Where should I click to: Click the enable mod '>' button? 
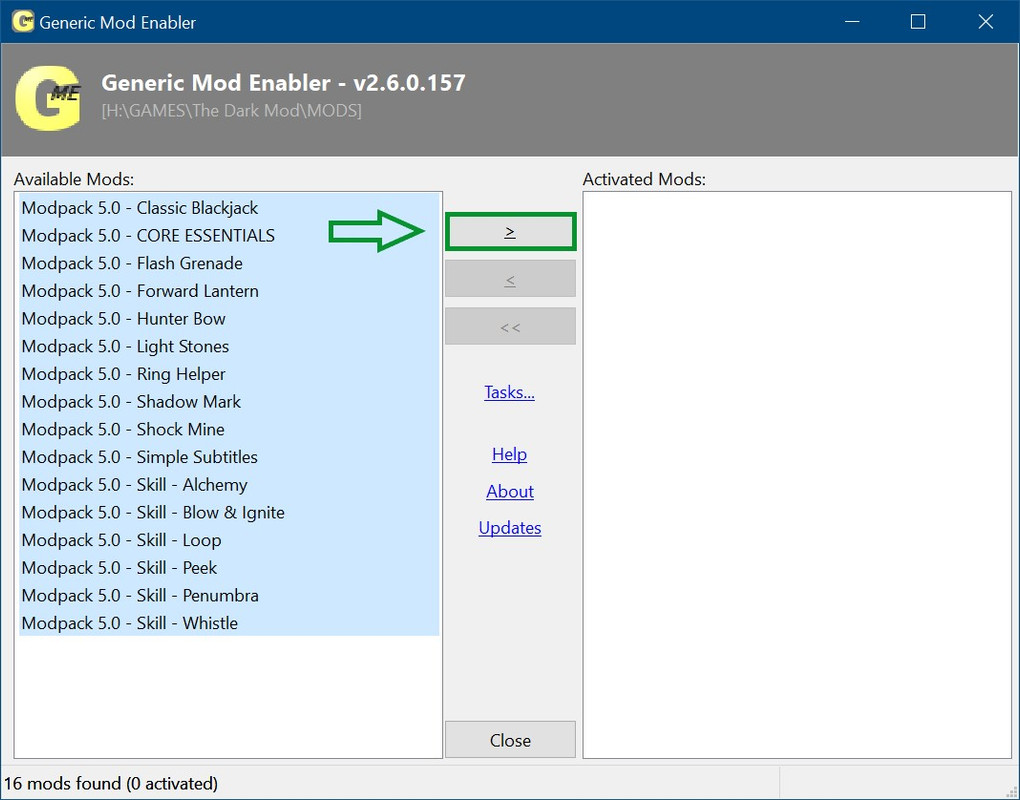click(x=511, y=232)
